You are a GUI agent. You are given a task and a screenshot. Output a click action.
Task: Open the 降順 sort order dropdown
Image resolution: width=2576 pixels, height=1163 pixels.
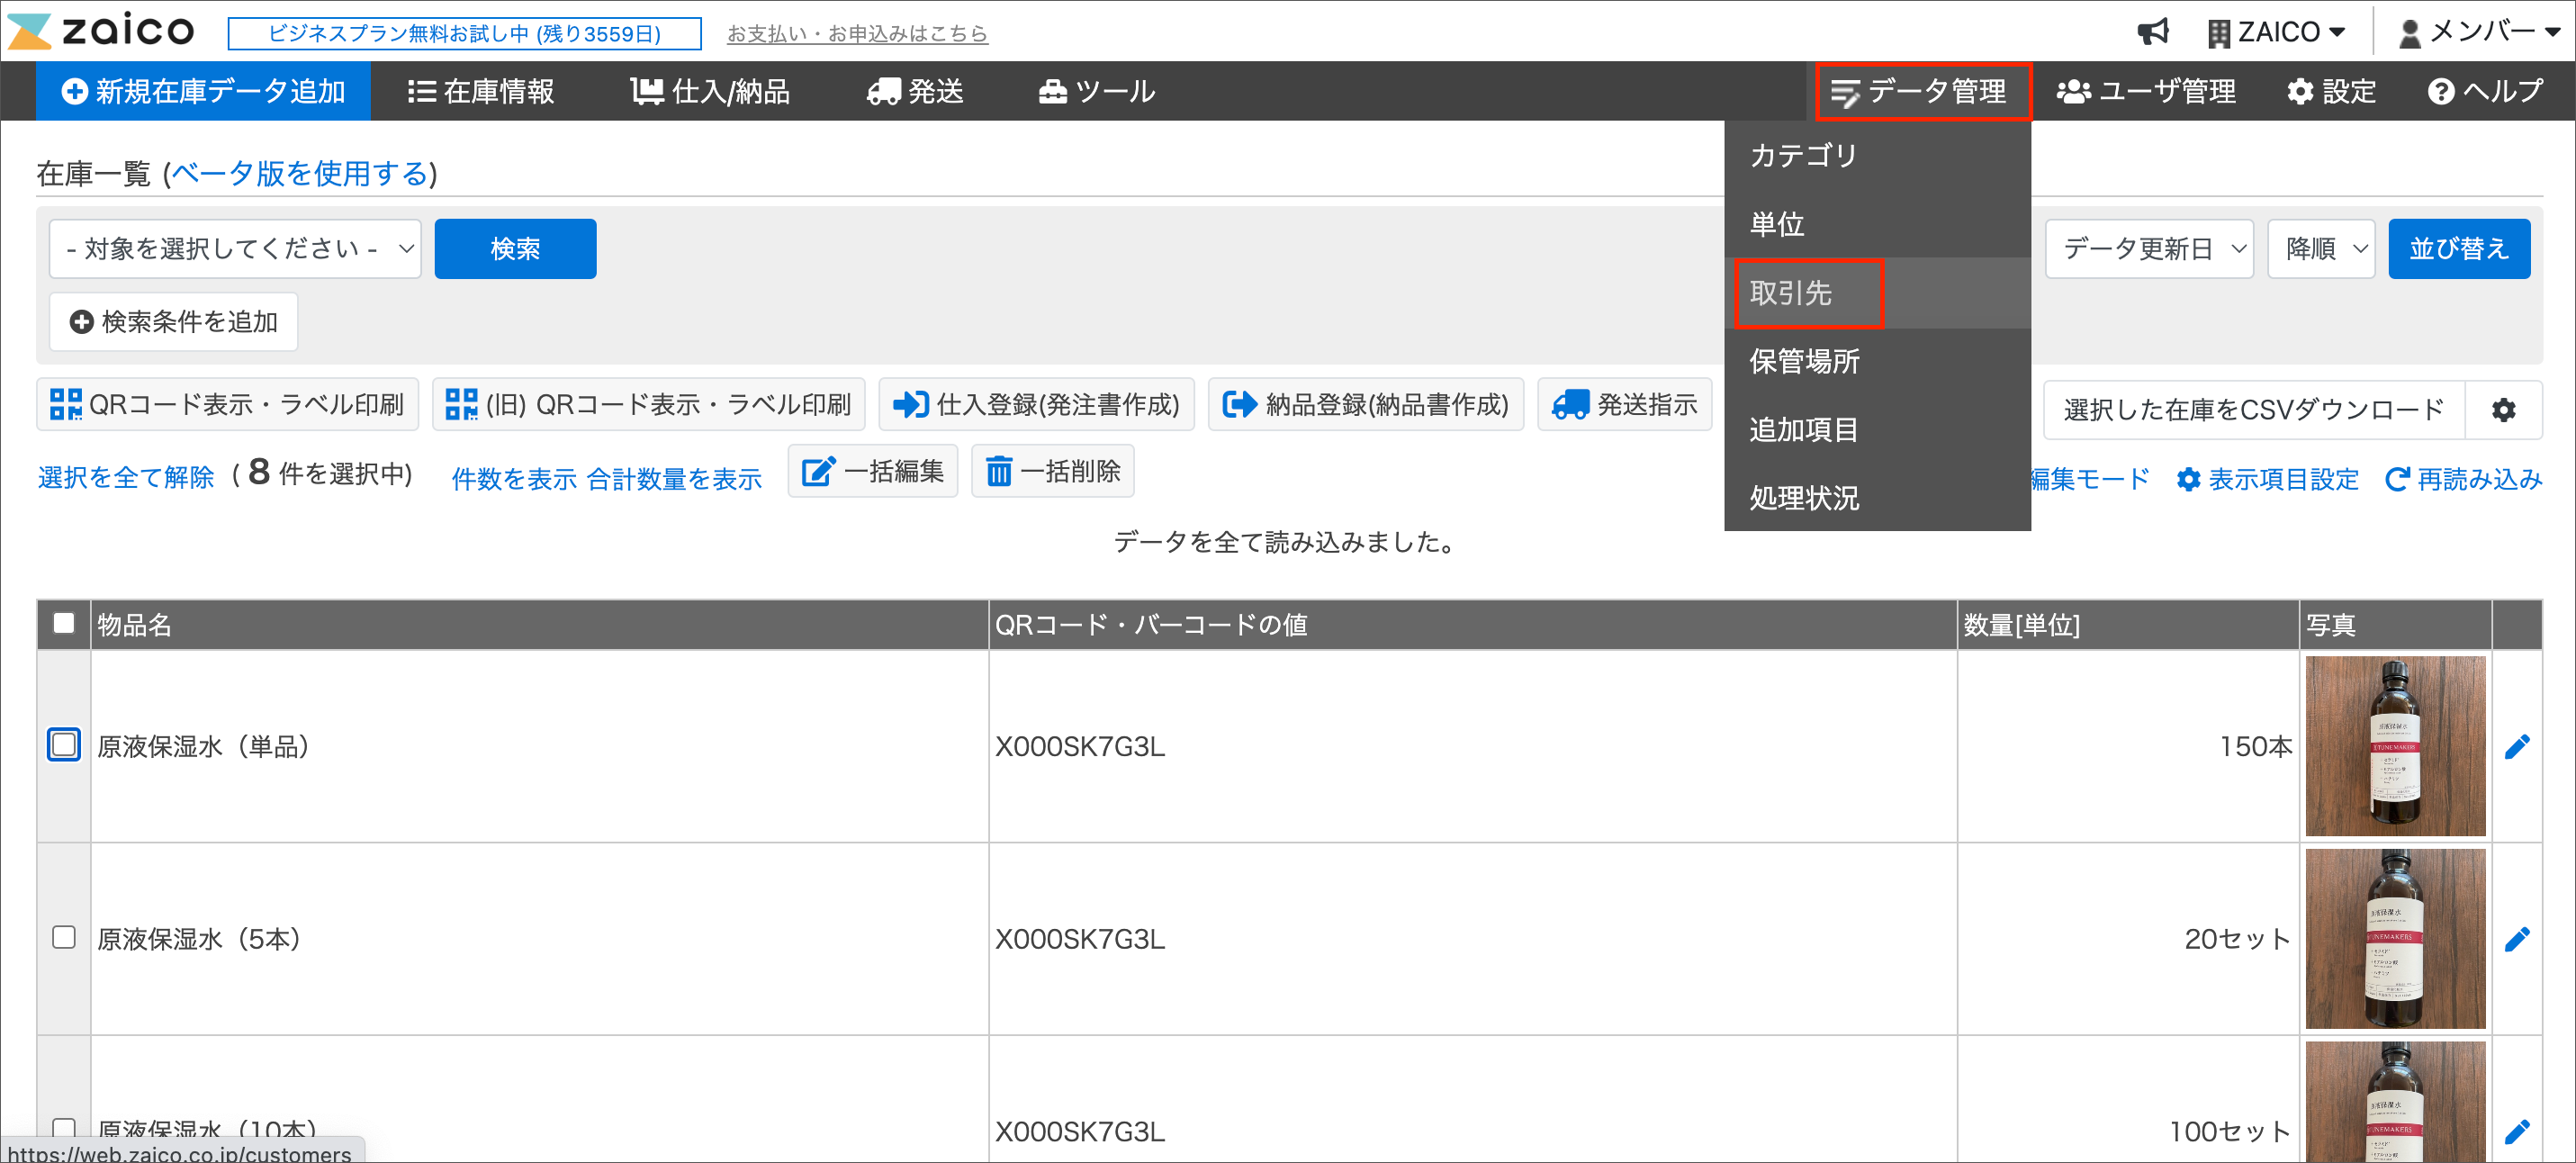2320,248
